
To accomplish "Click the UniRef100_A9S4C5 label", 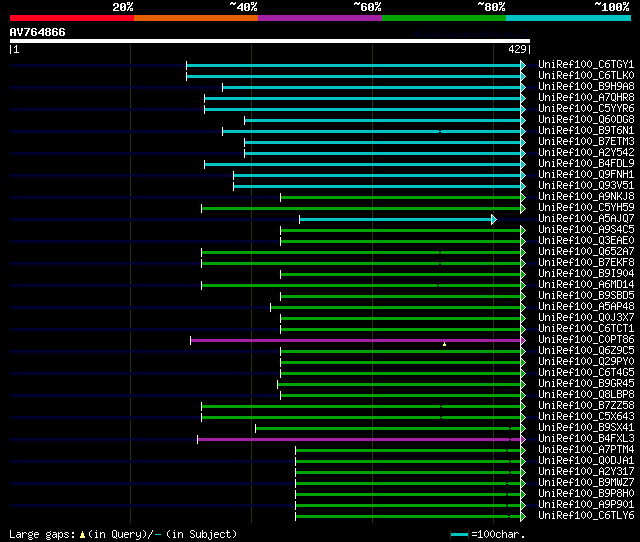I will tap(586, 230).
